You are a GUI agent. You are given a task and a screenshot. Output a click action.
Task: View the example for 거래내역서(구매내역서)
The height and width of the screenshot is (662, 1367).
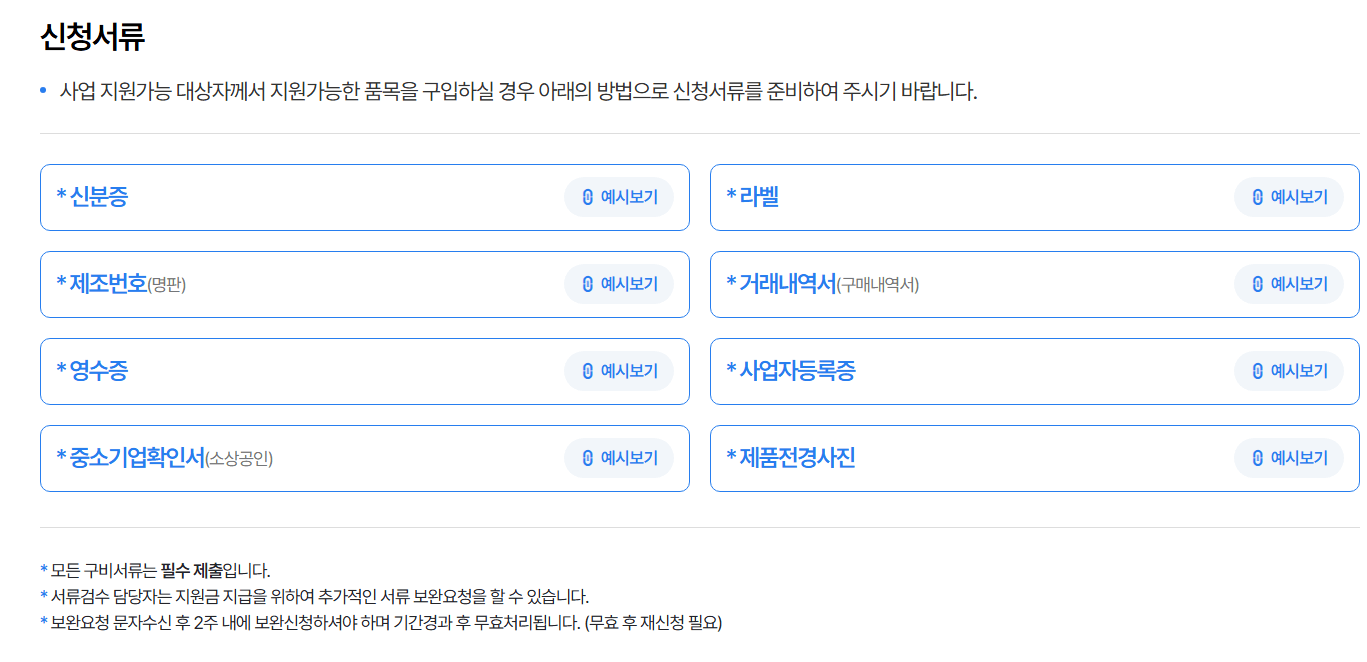(x=1290, y=284)
